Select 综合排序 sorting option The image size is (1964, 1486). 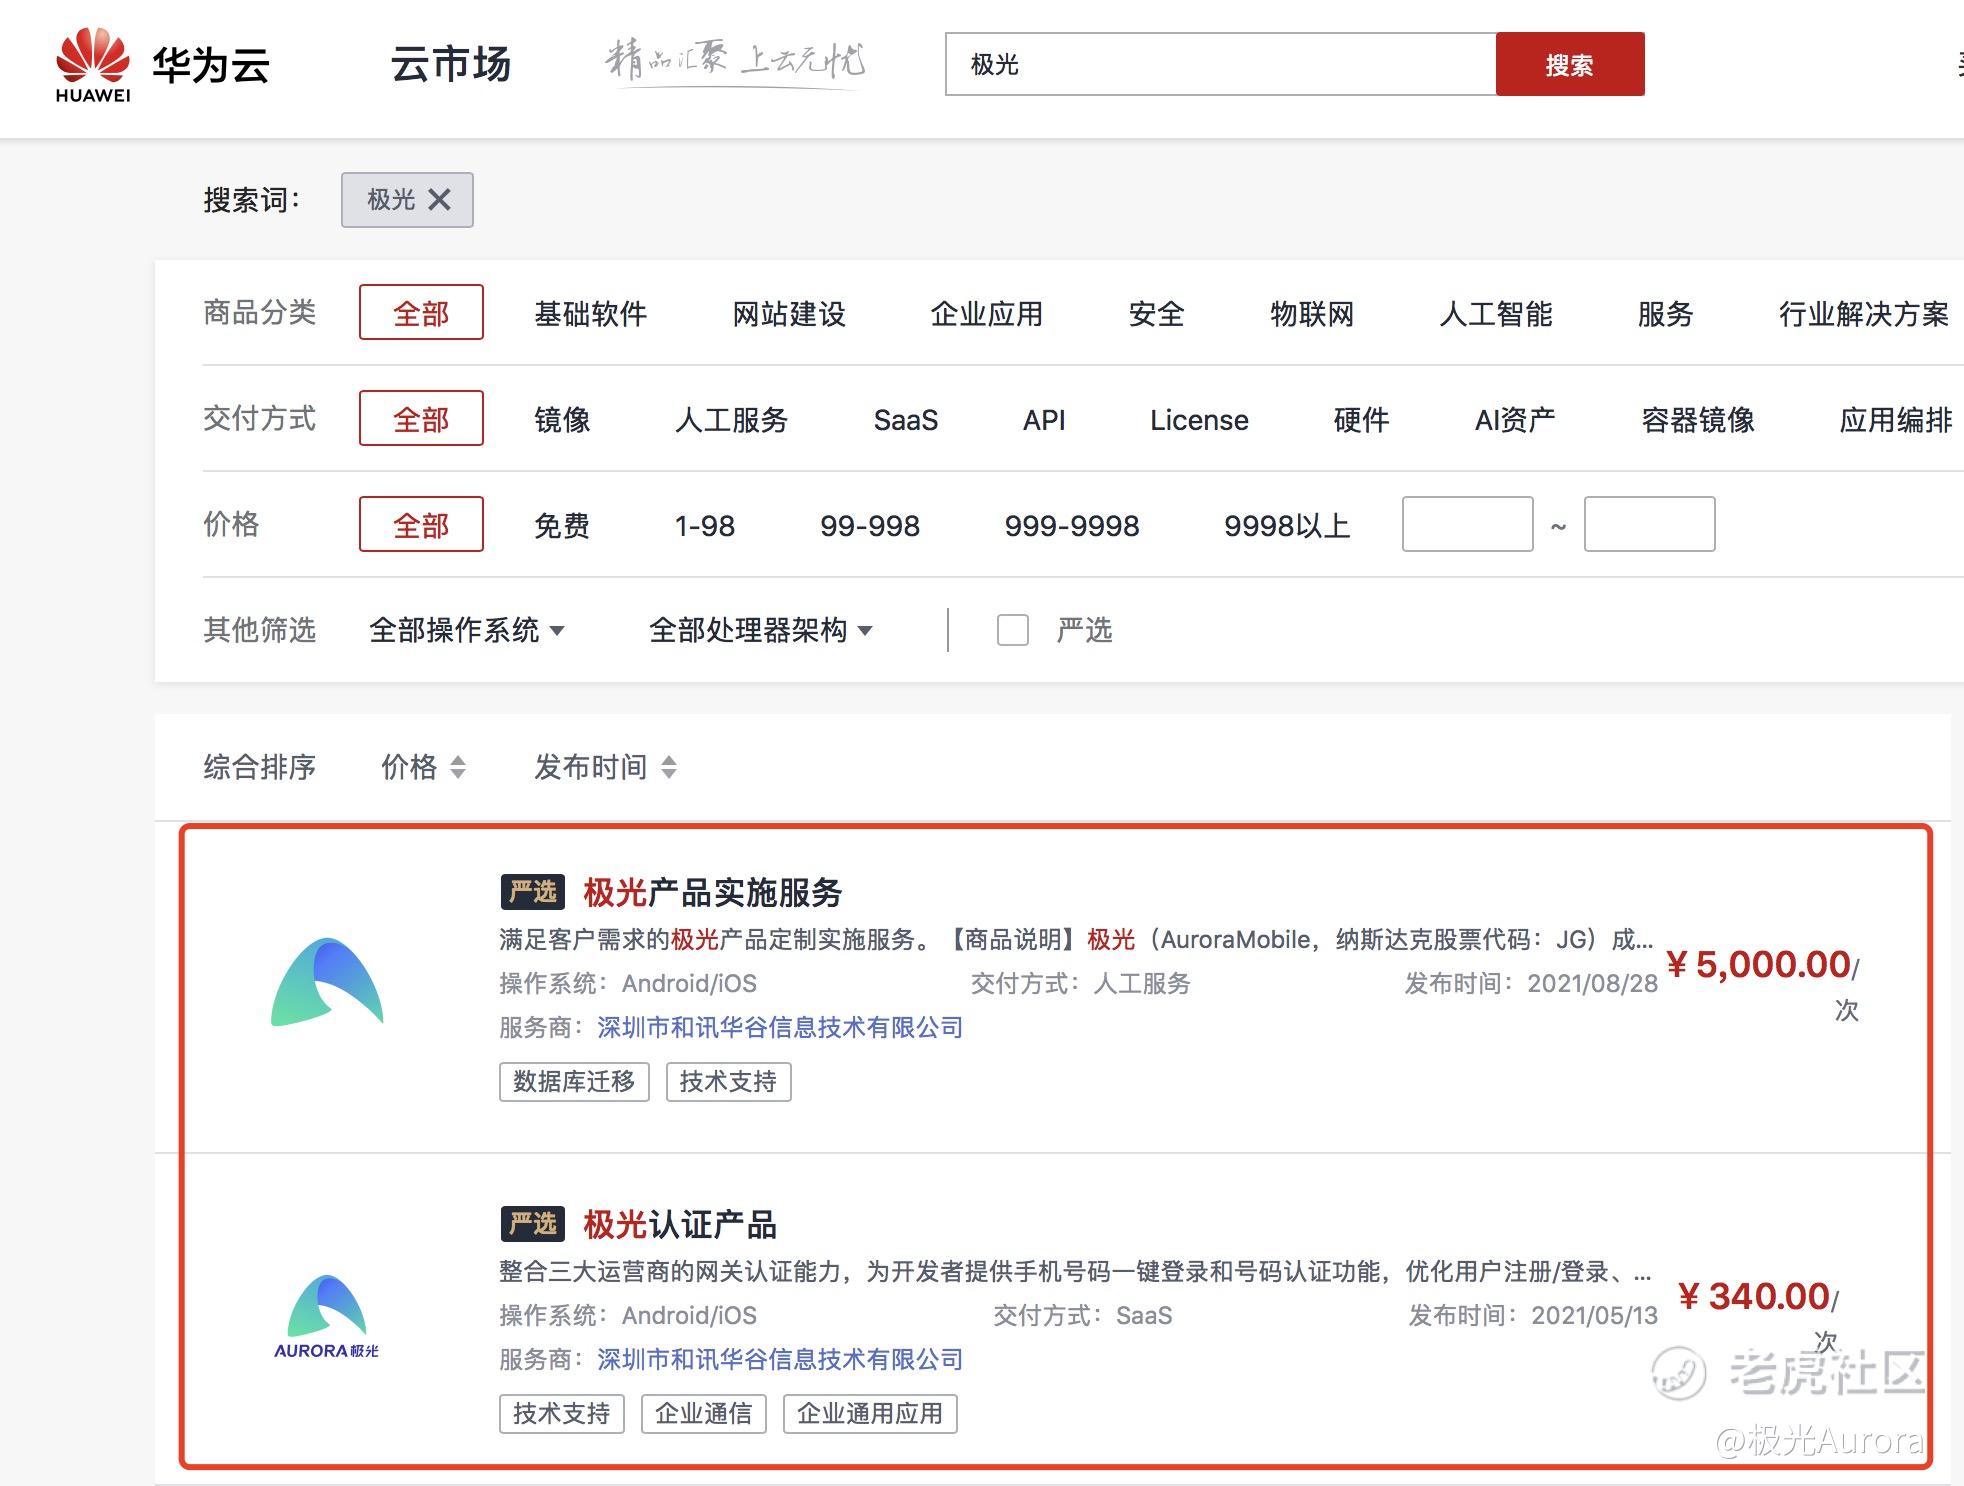[259, 767]
